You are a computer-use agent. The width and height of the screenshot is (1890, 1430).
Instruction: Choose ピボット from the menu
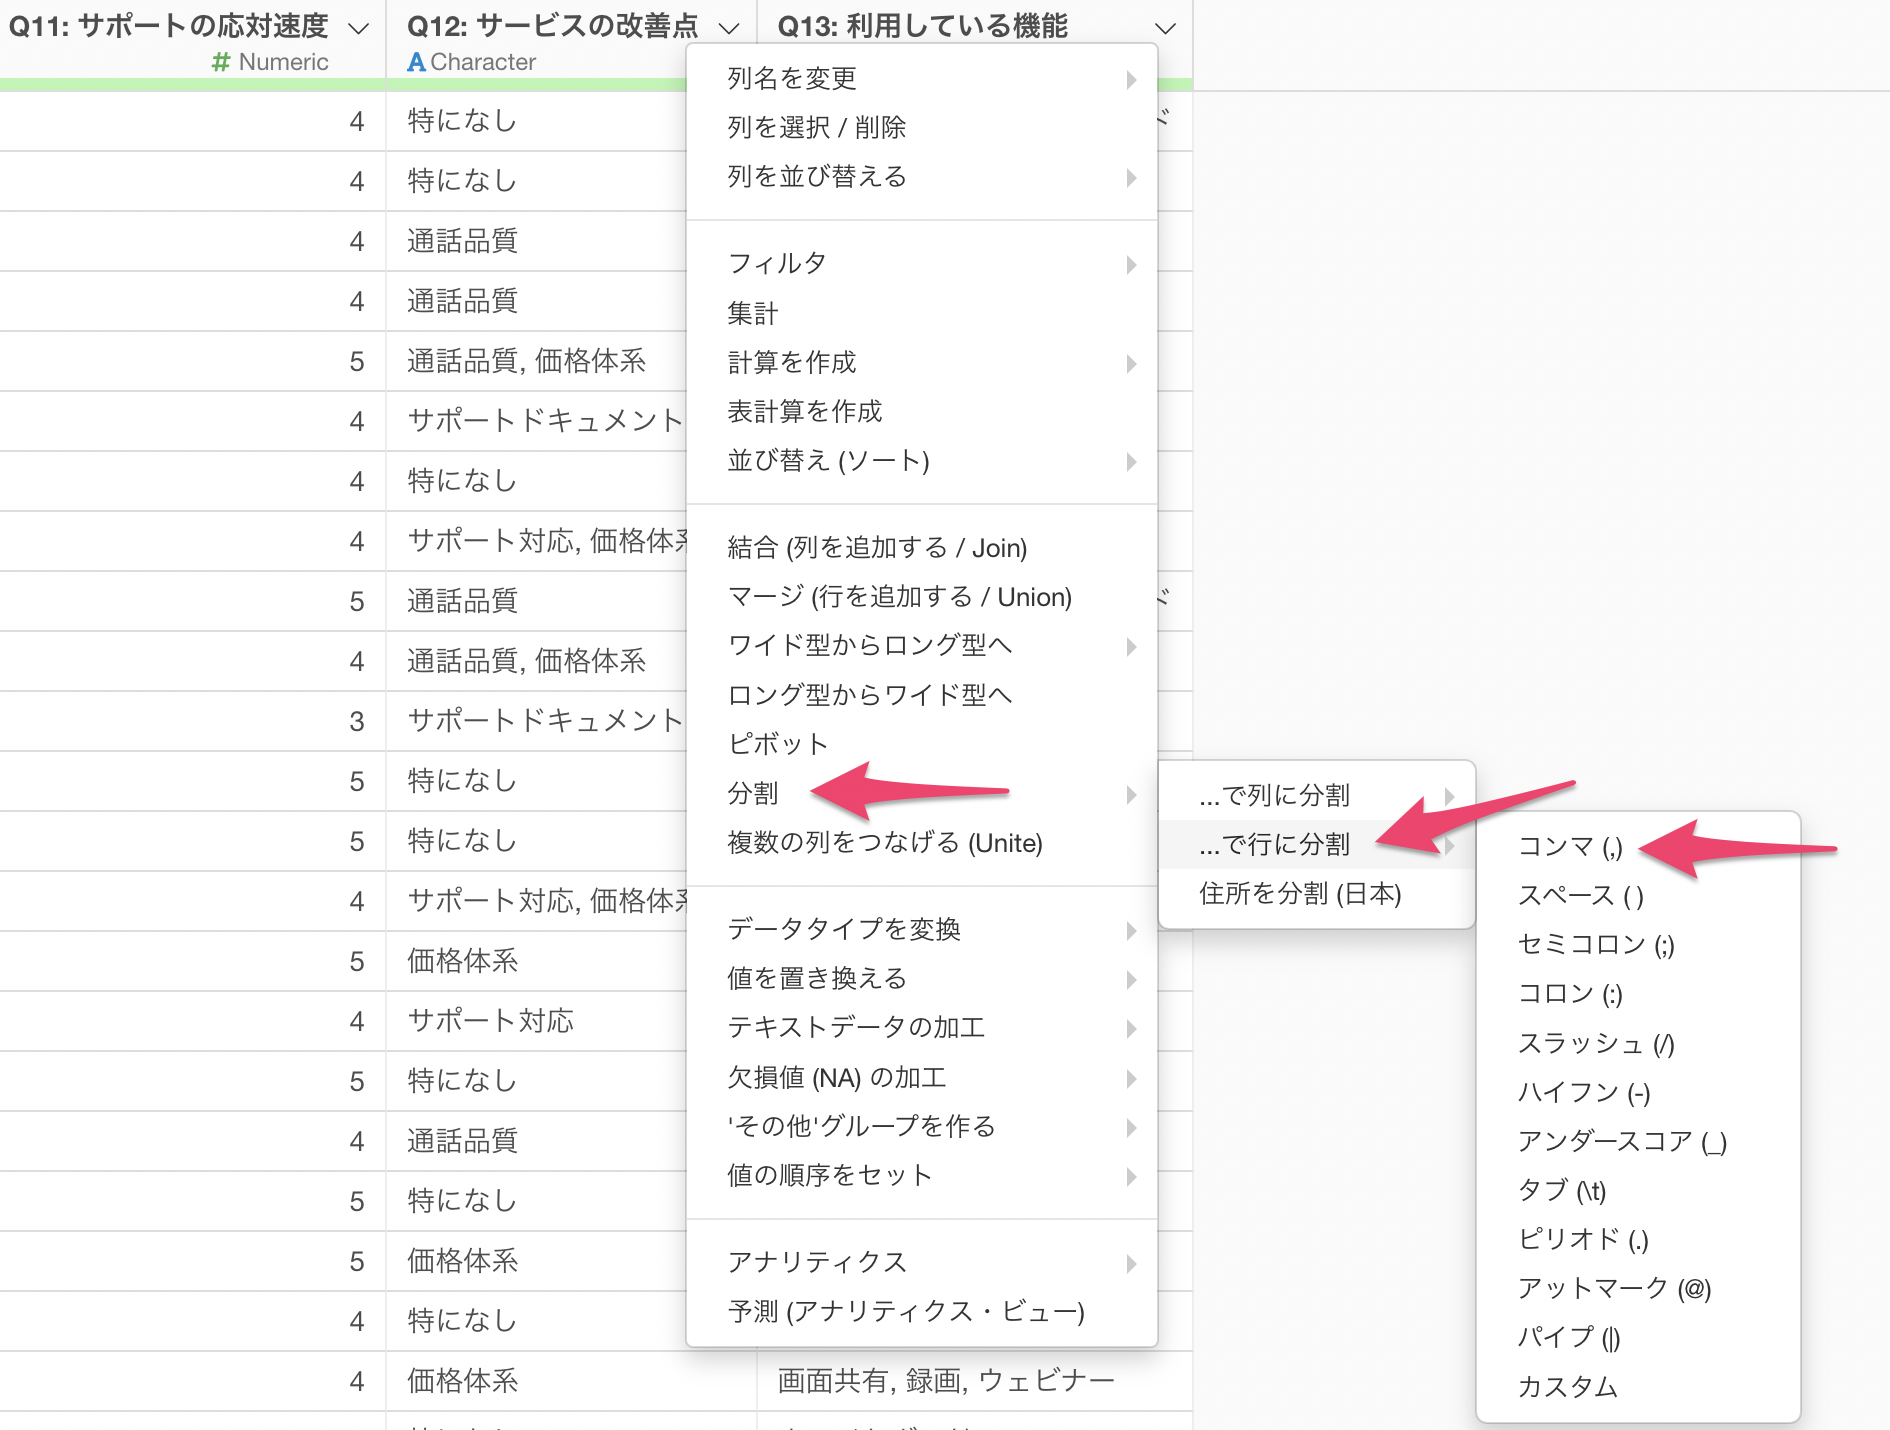[922, 743]
